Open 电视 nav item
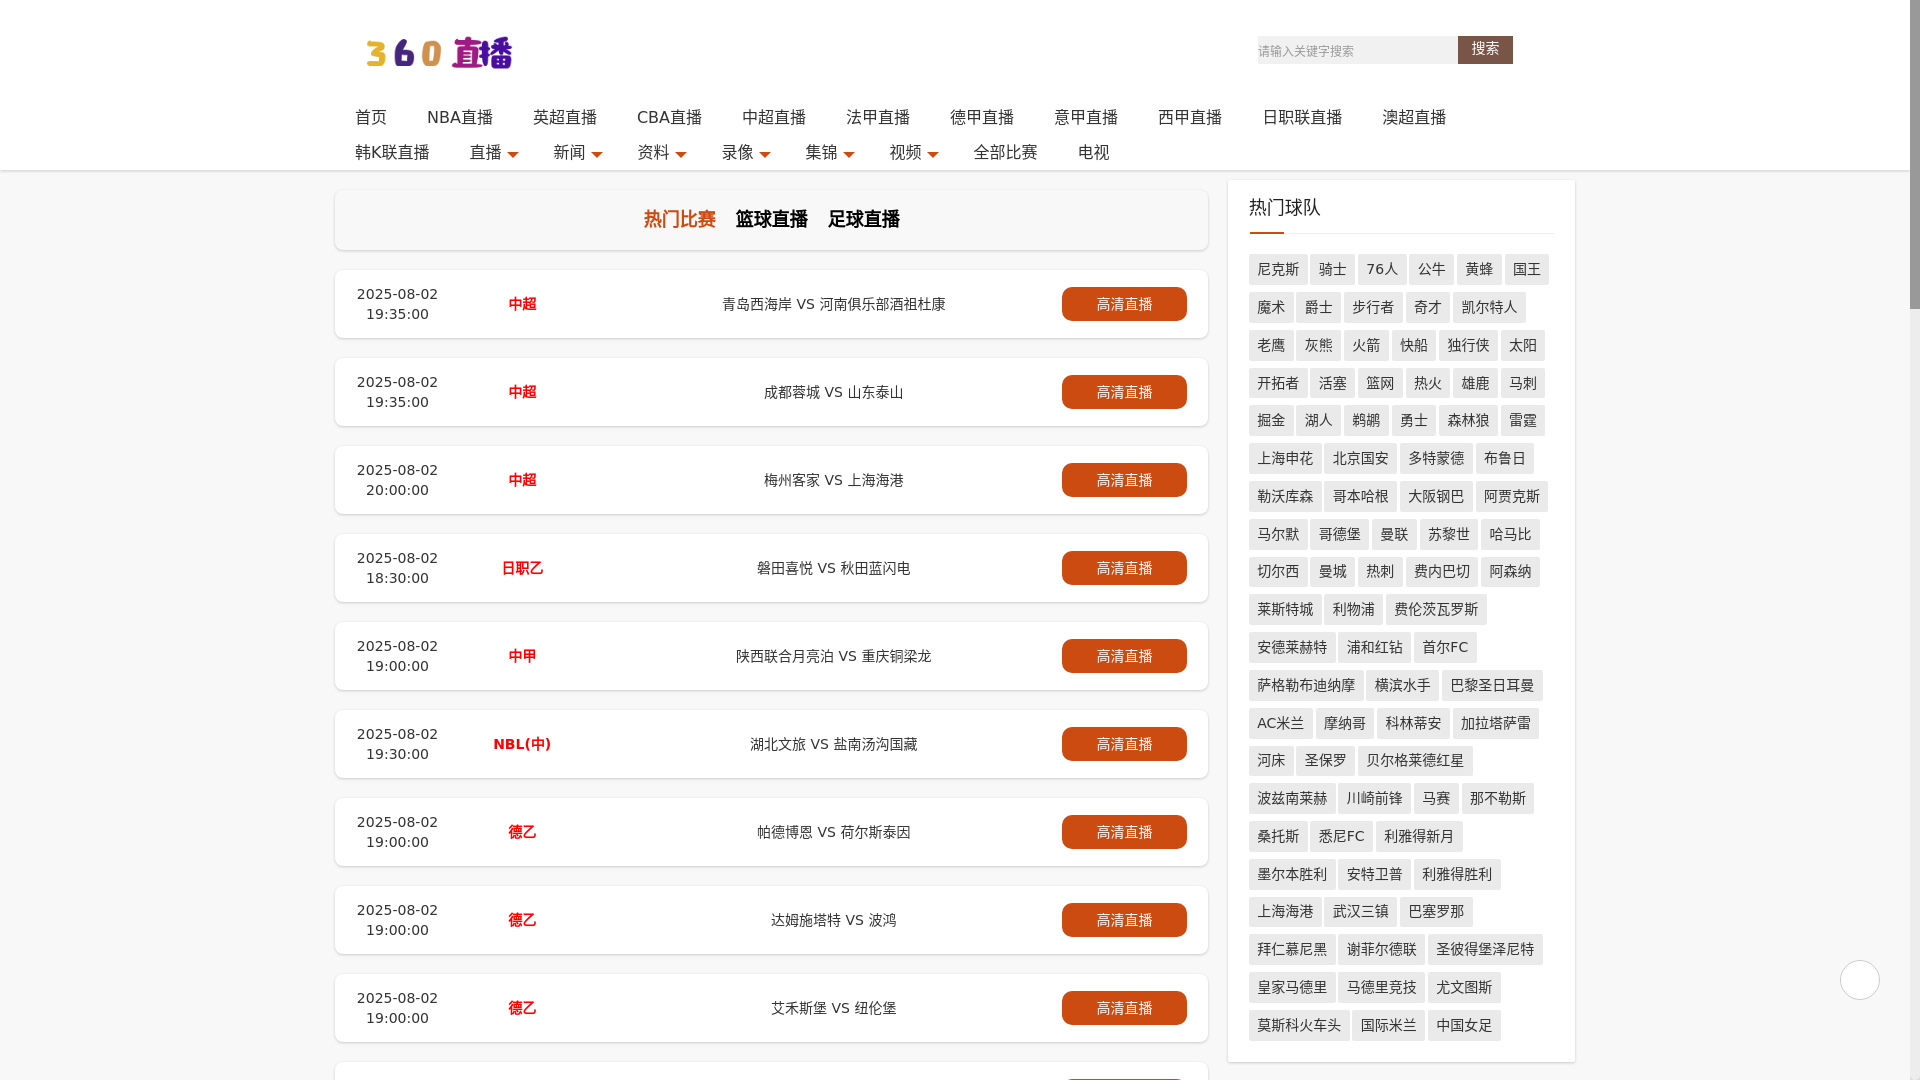This screenshot has width=1920, height=1080. click(x=1093, y=152)
